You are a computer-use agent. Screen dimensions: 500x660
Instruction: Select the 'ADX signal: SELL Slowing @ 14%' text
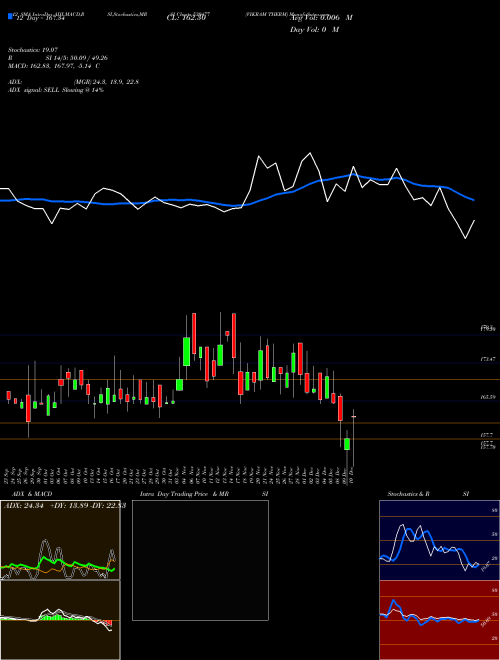(x=56, y=90)
